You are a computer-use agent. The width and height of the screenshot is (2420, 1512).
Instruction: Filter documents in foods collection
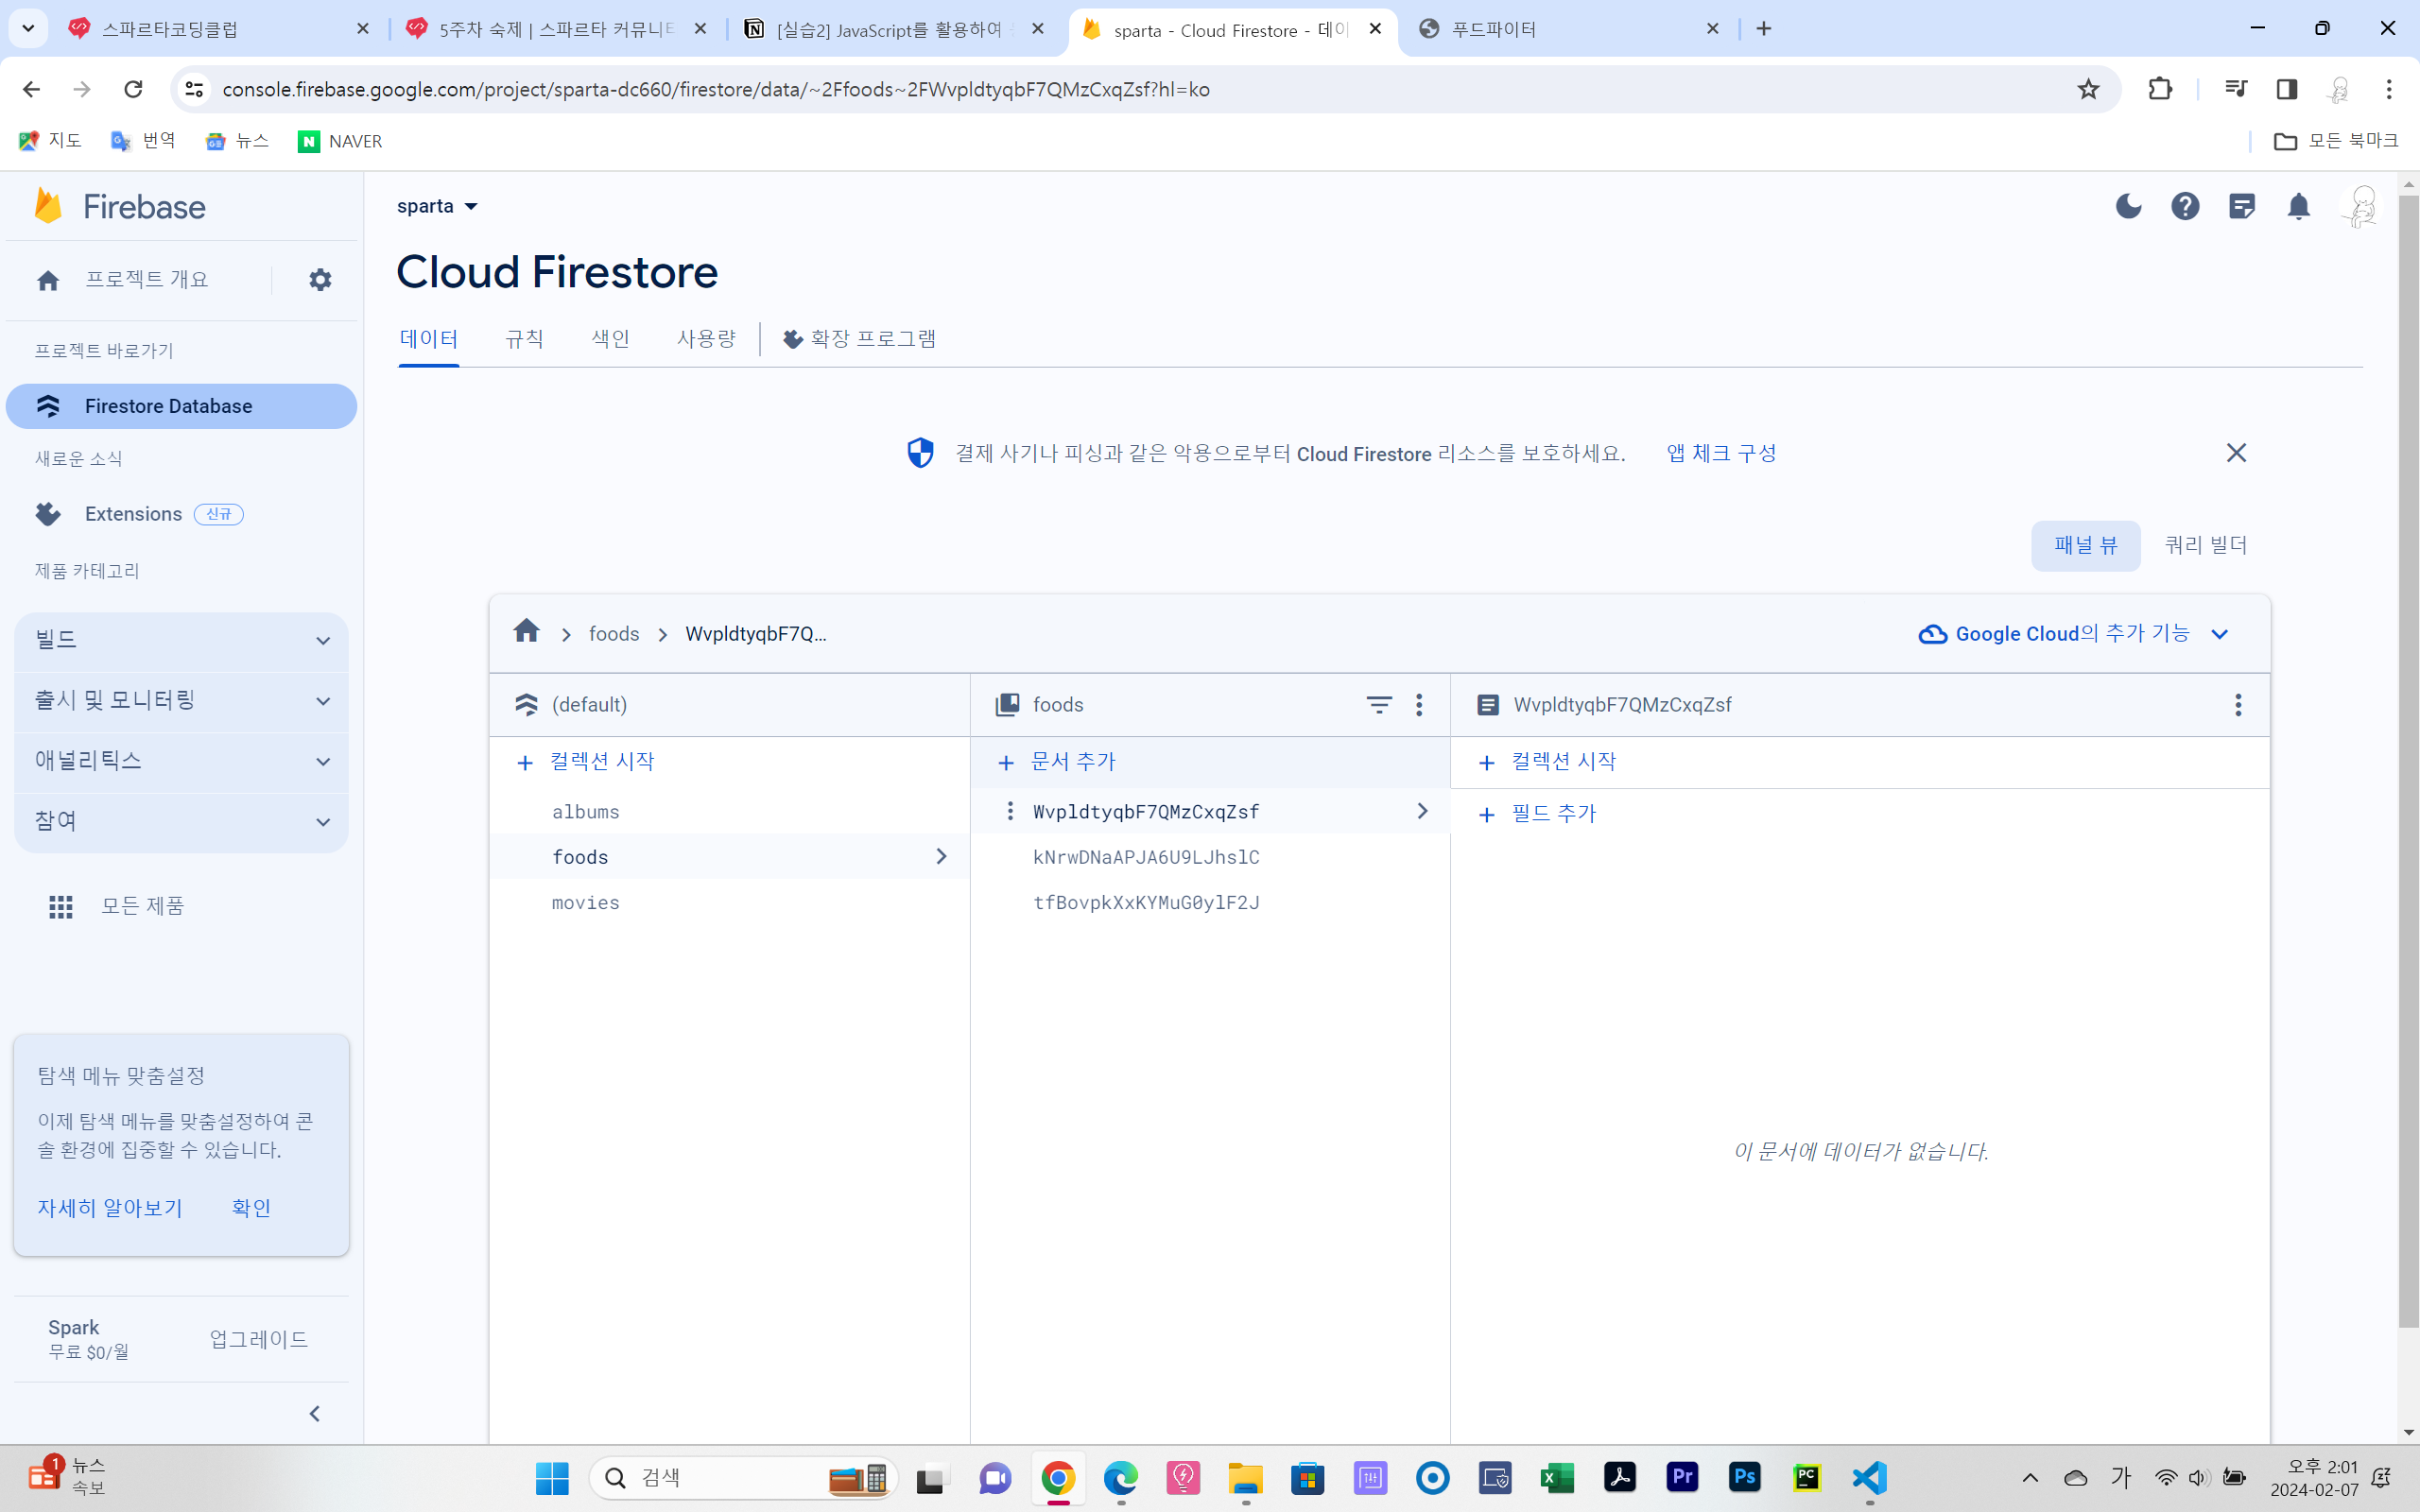(1379, 705)
